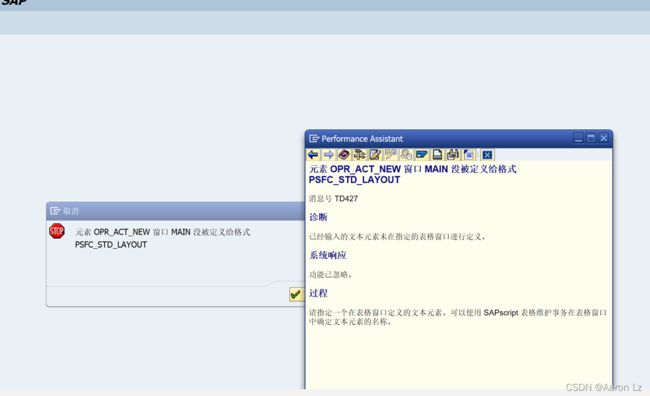Viewport: 650px width, 396px height.
Task: Click the red STOP error icon
Action: pyautogui.click(x=57, y=231)
